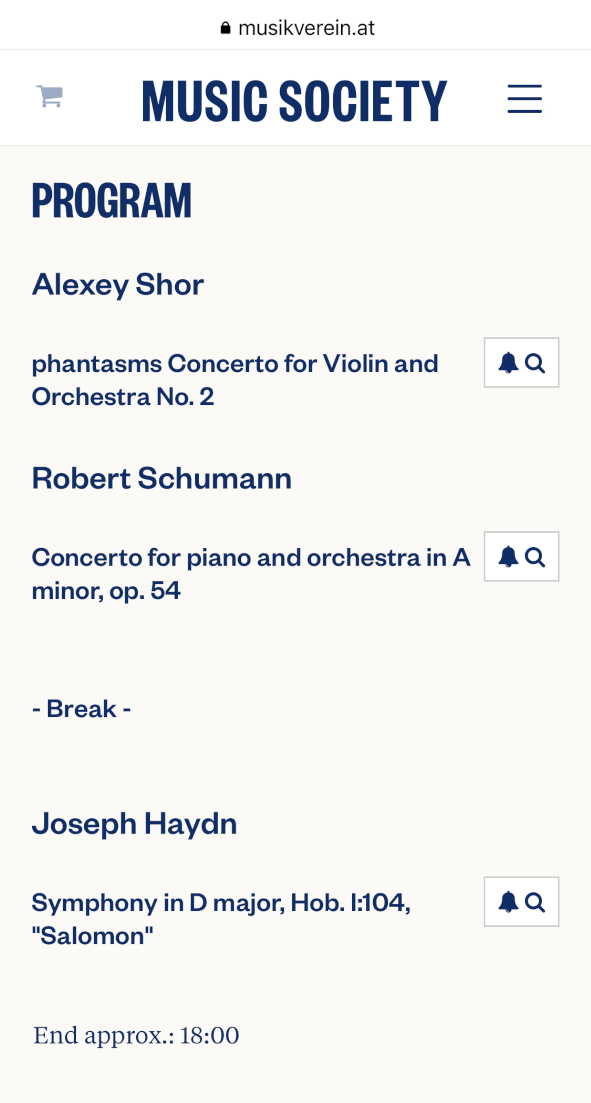Tap the musikverein.at address bar

coord(296,28)
